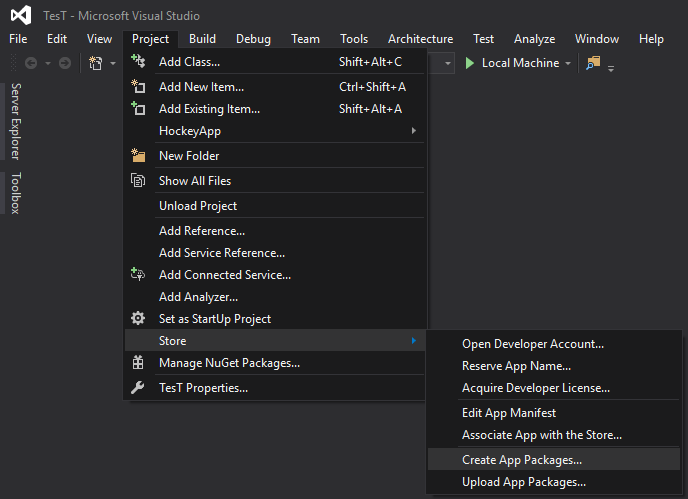Select Create App Packages from Store submenu
The image size is (688, 499).
point(521,460)
